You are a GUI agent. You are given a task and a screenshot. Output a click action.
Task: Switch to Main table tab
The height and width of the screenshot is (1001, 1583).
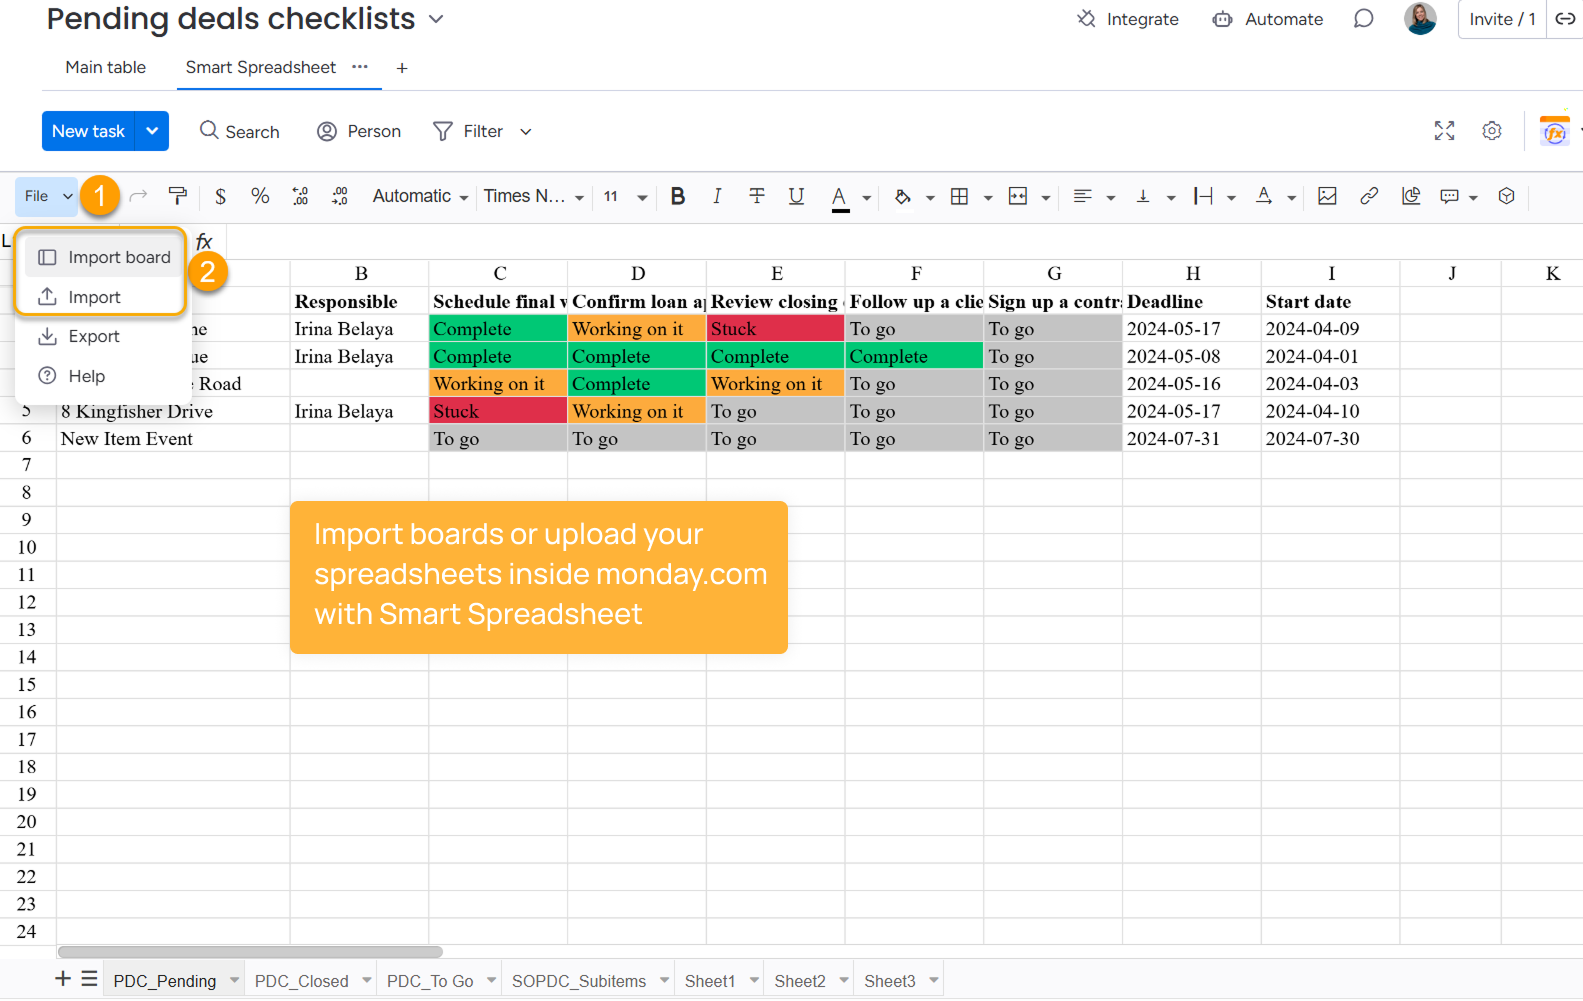click(x=106, y=67)
